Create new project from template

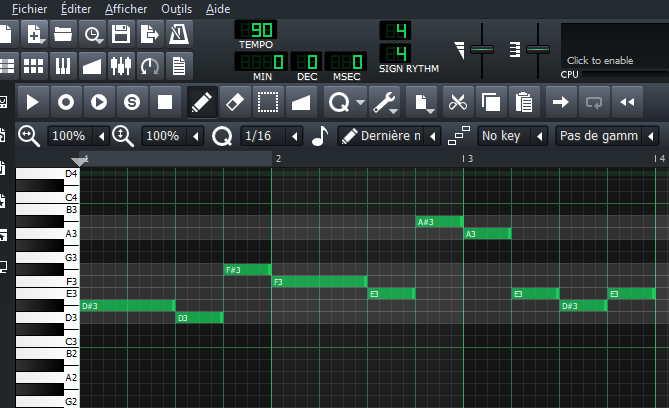click(35, 34)
